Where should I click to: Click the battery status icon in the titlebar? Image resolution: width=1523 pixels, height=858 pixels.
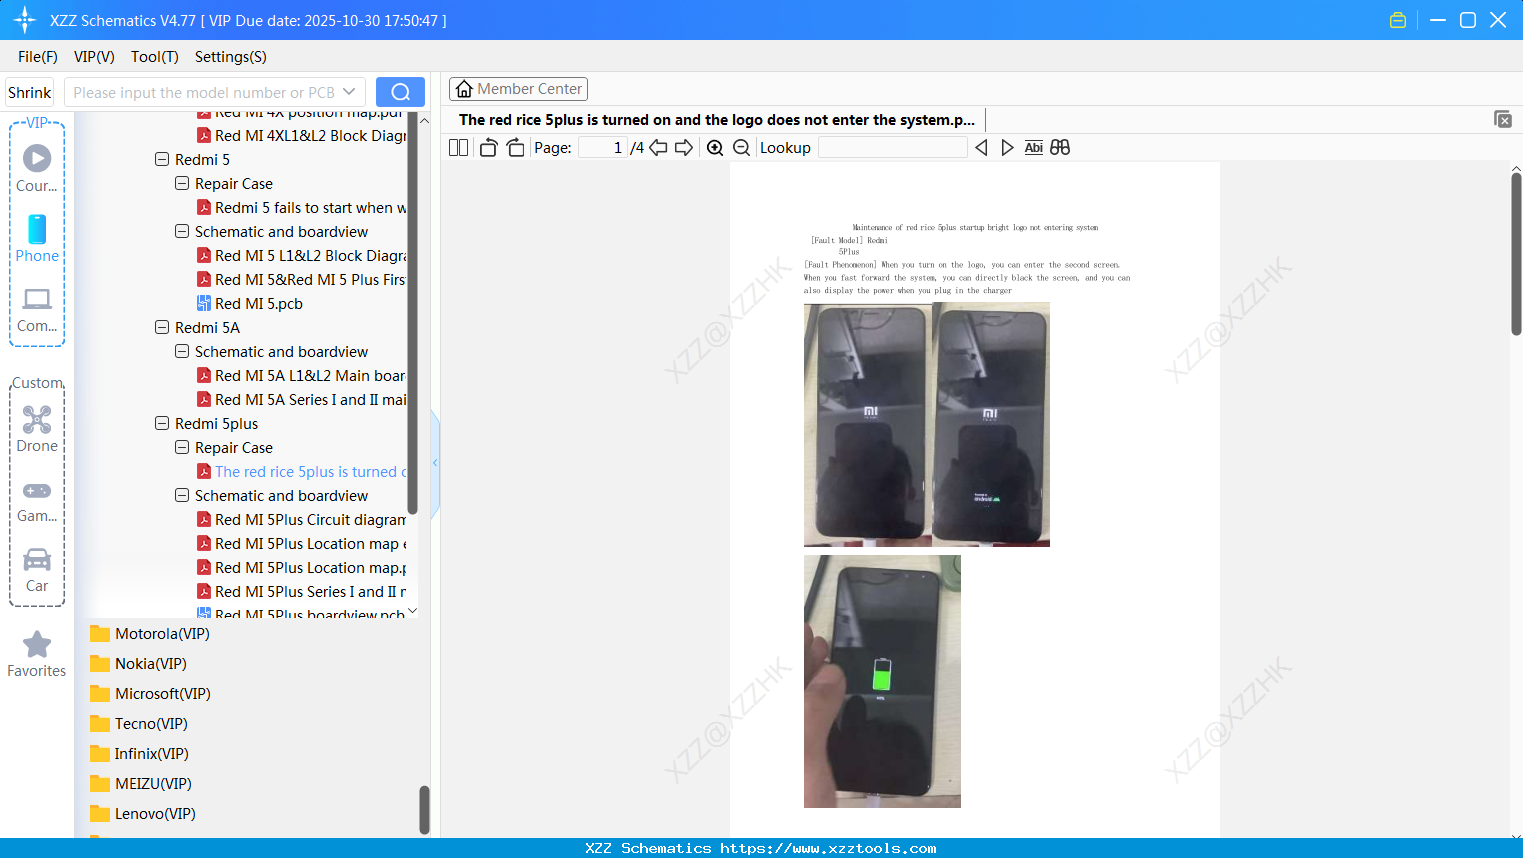(1397, 19)
